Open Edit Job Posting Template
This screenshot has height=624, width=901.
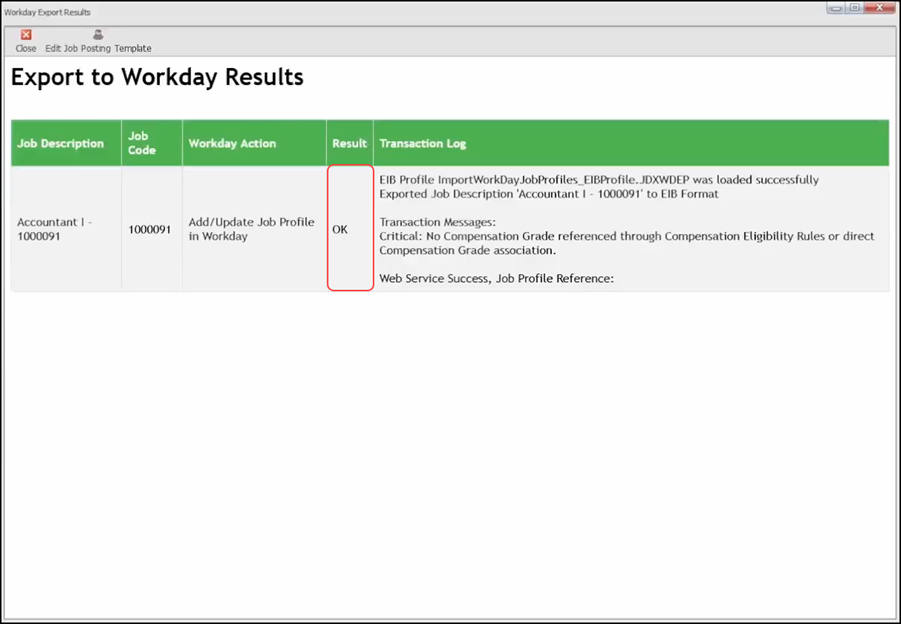tap(98, 41)
